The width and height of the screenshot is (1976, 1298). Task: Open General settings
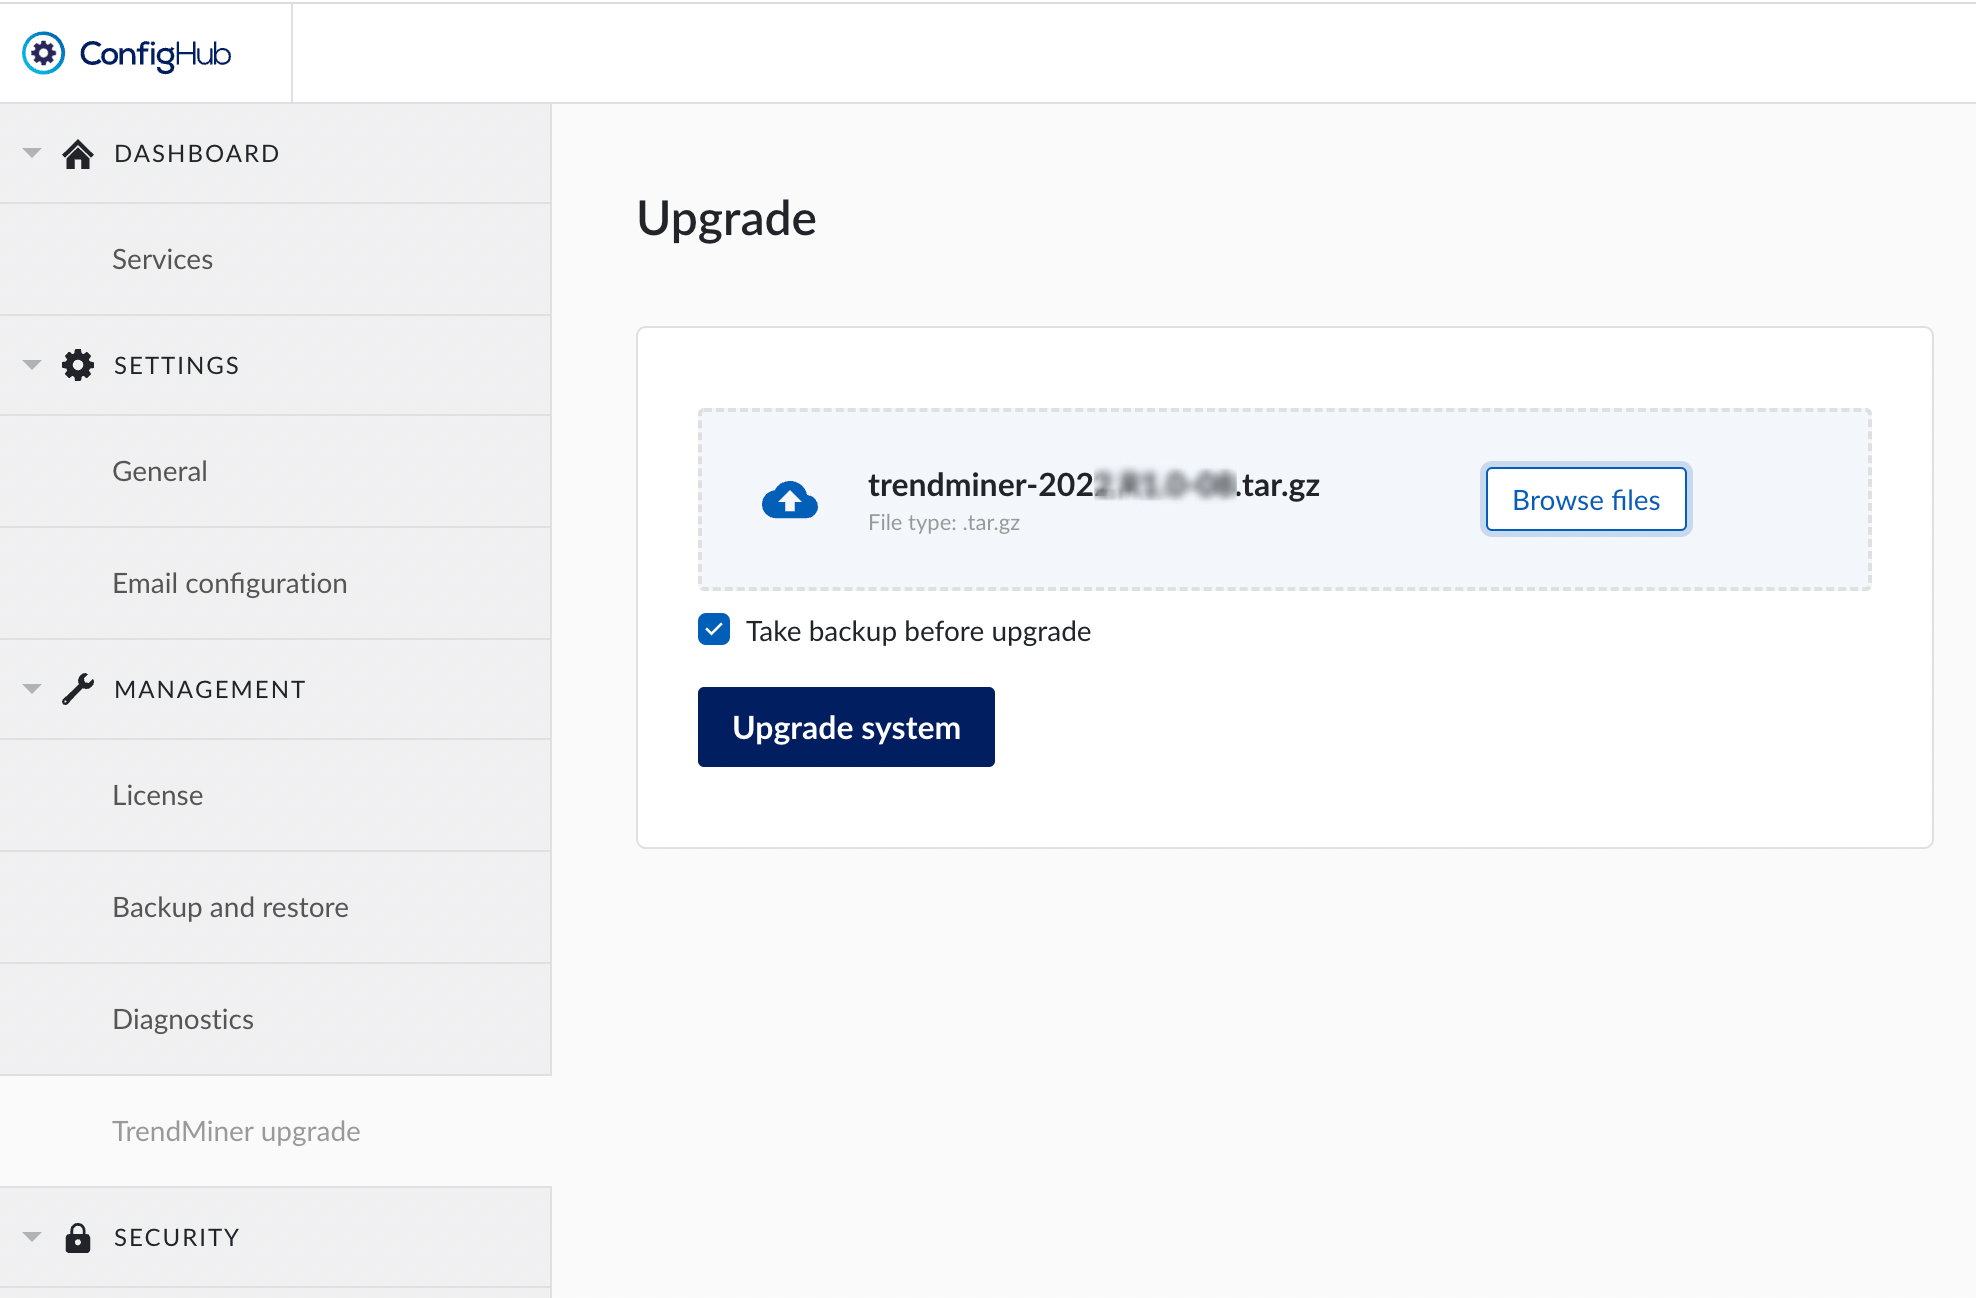(275, 471)
